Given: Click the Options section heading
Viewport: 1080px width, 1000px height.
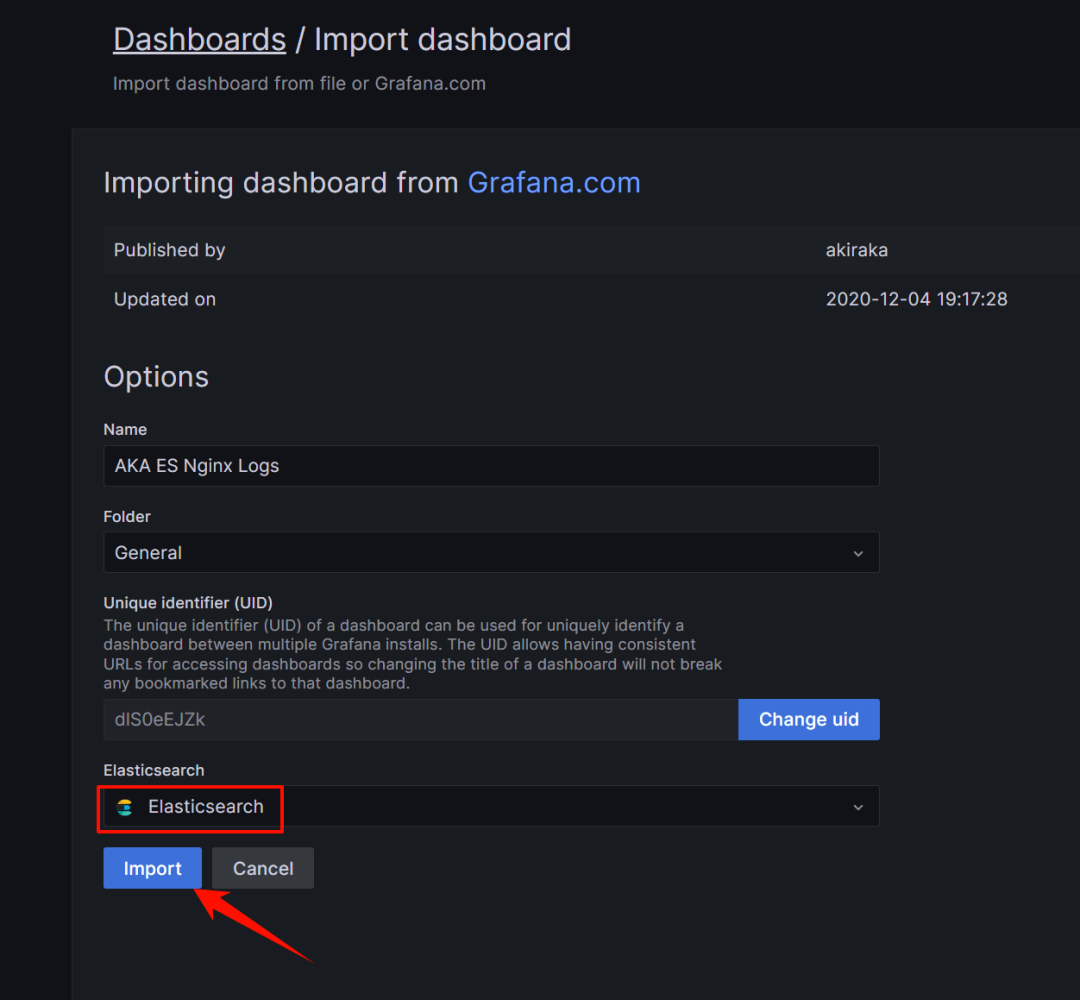Looking at the screenshot, I should click(x=156, y=377).
